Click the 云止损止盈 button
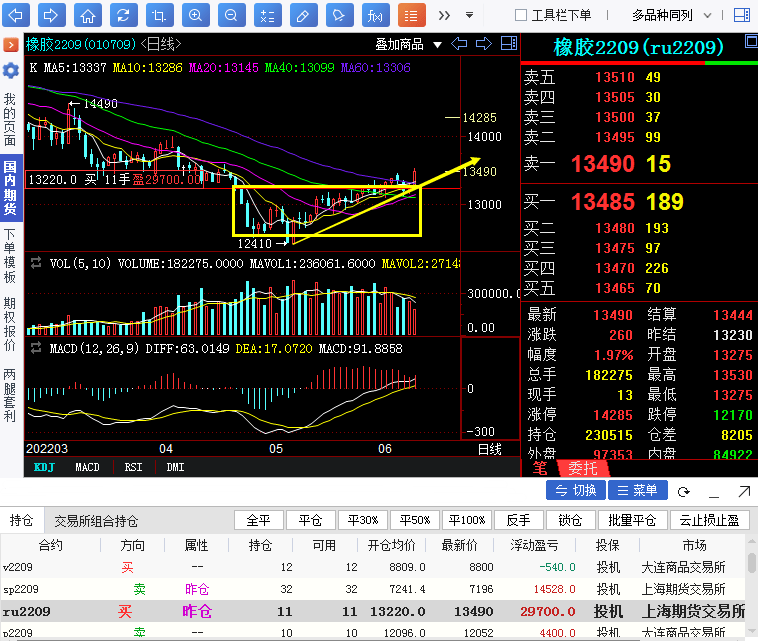 (x=709, y=520)
